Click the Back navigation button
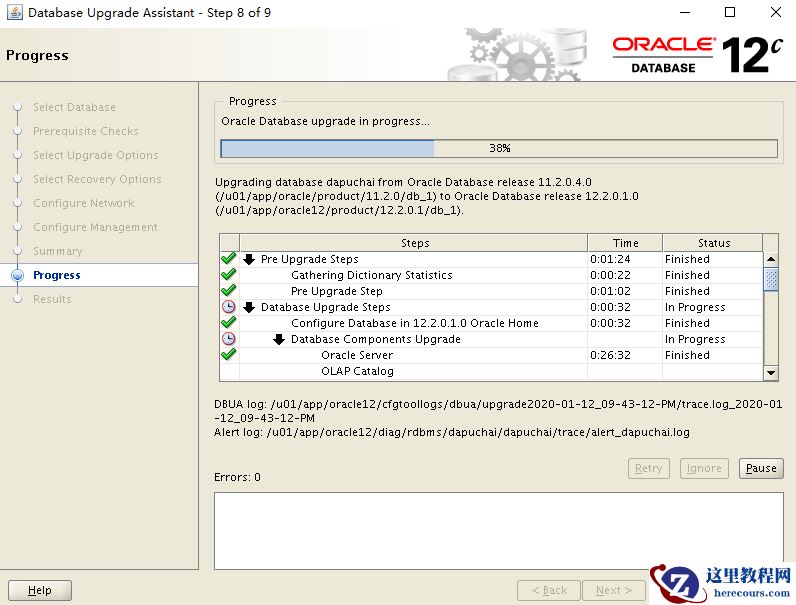Image resolution: width=796 pixels, height=605 pixels. [x=549, y=590]
